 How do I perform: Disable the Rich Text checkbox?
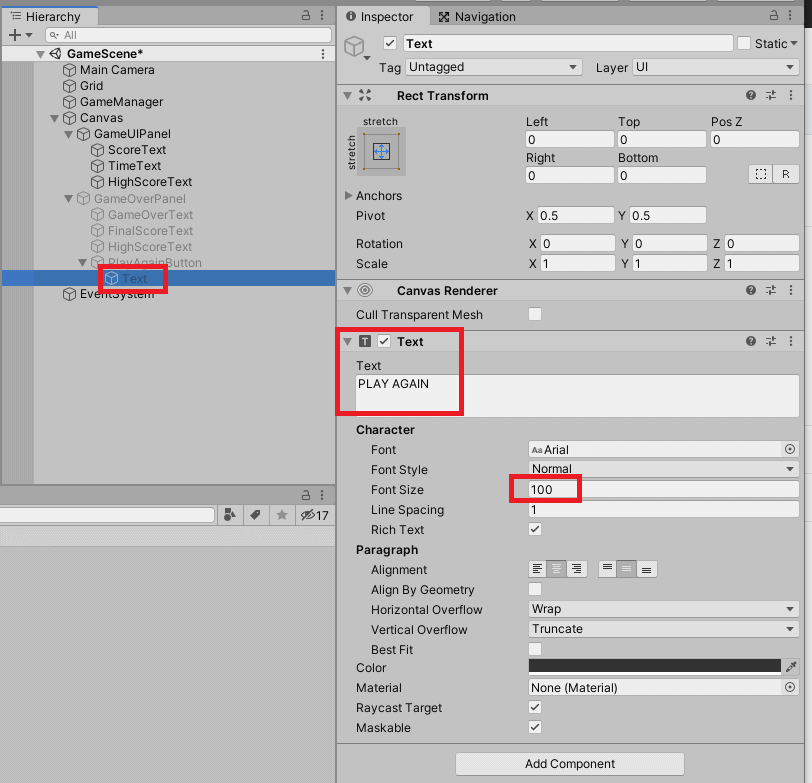[x=535, y=529]
